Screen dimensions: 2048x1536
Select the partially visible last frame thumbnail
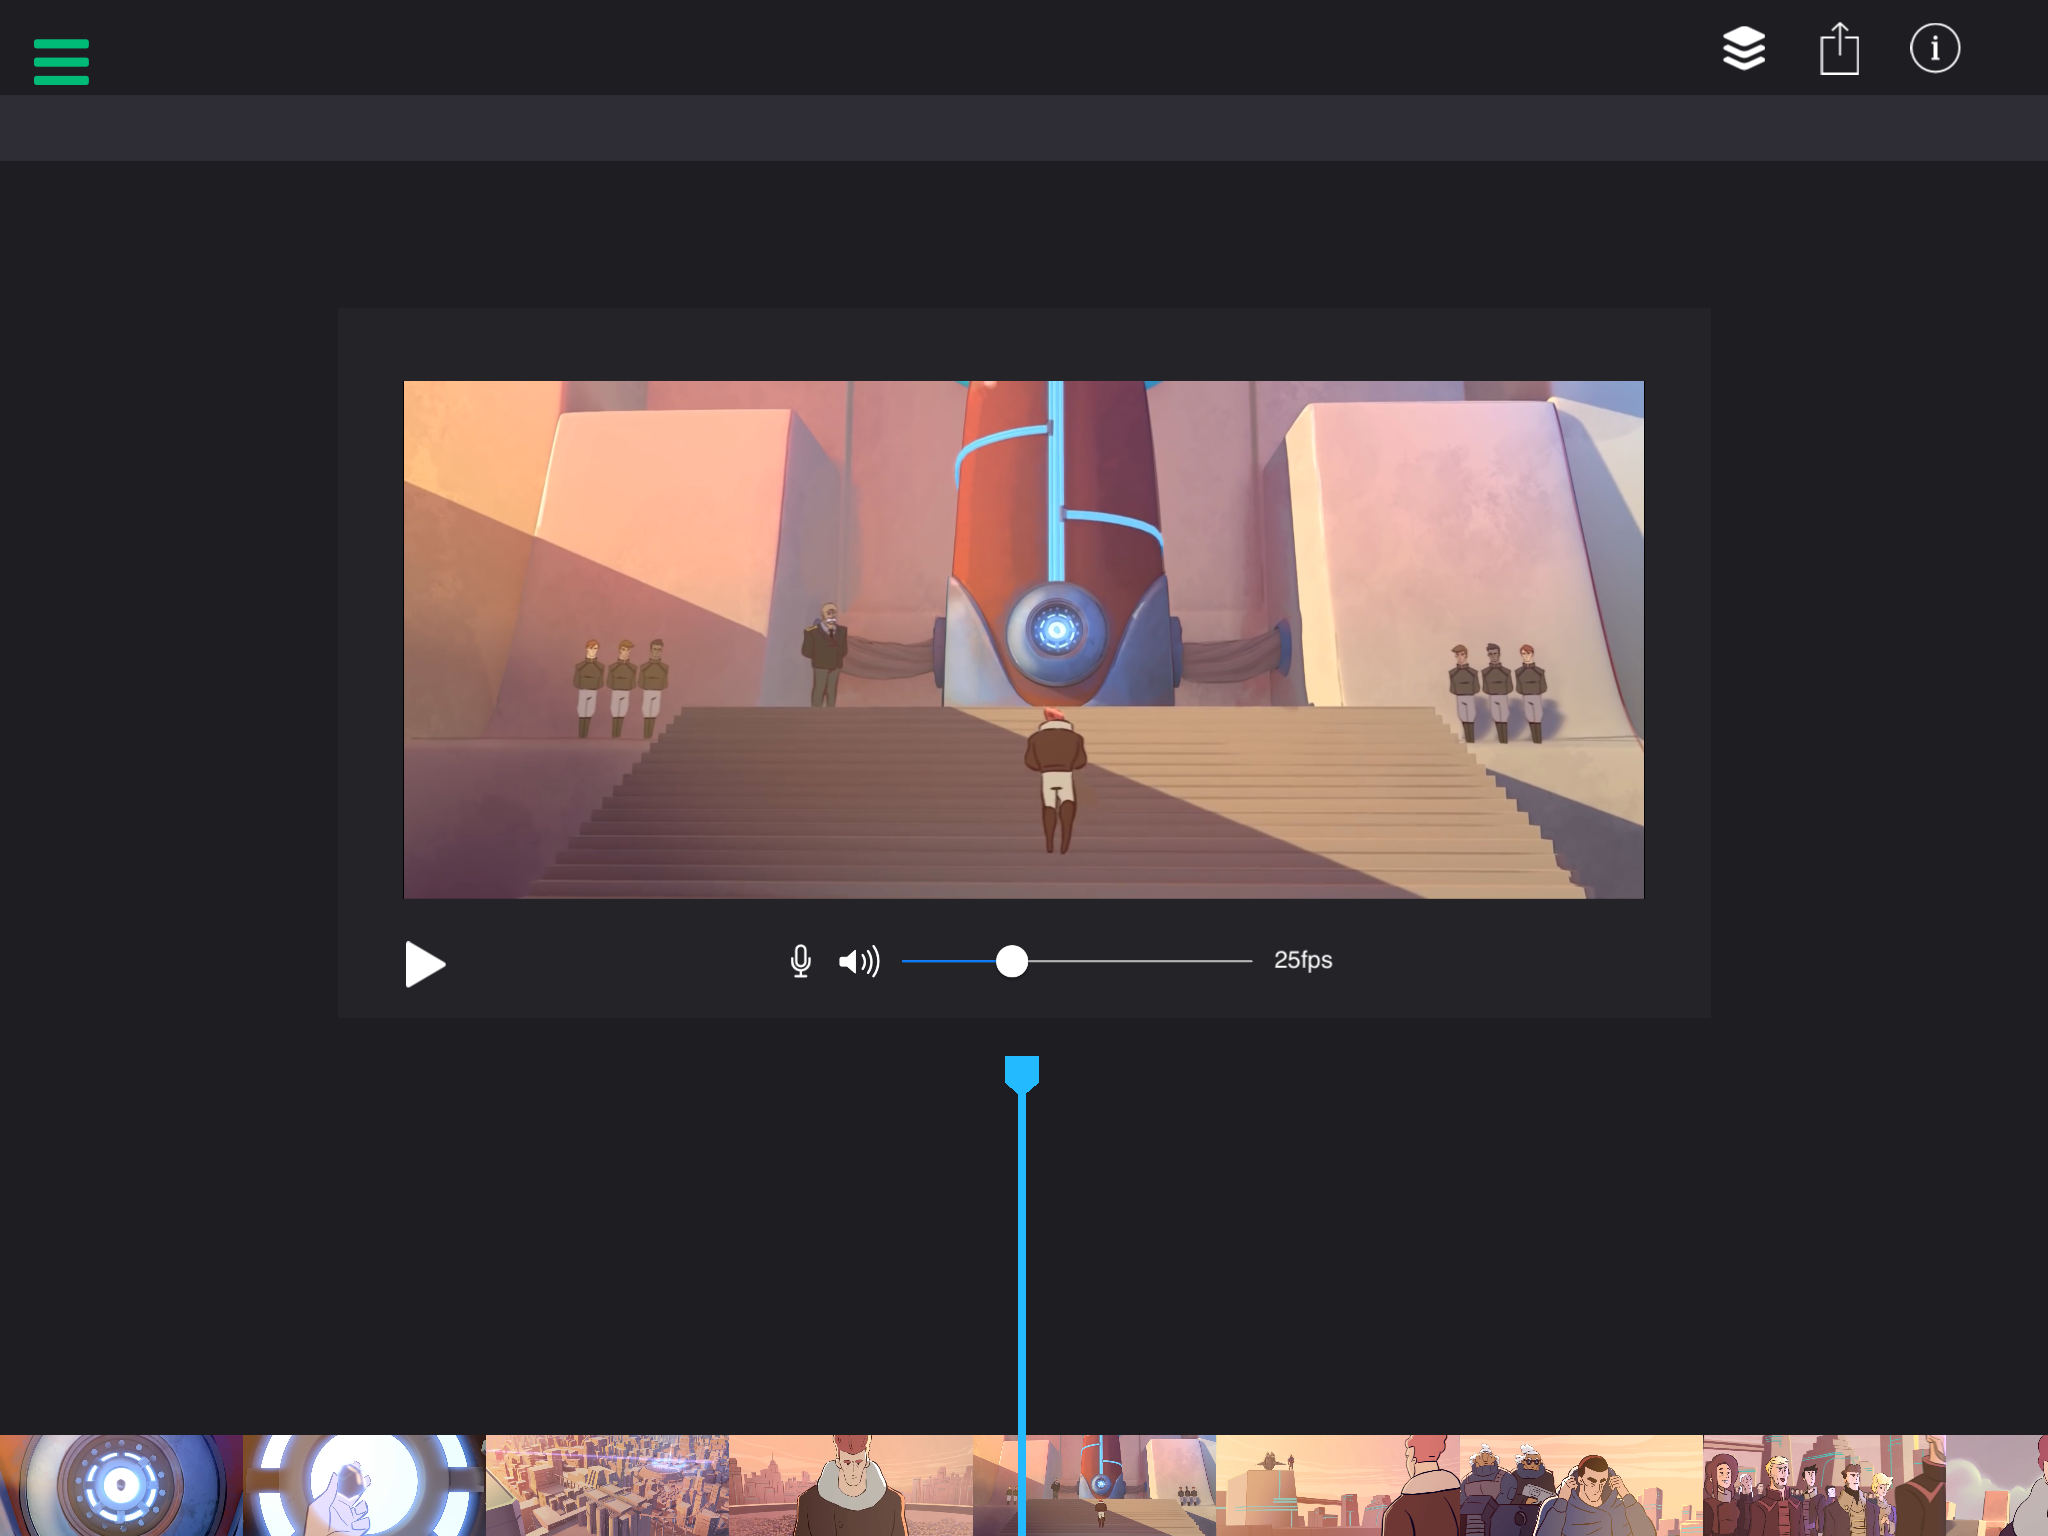(1997, 1485)
